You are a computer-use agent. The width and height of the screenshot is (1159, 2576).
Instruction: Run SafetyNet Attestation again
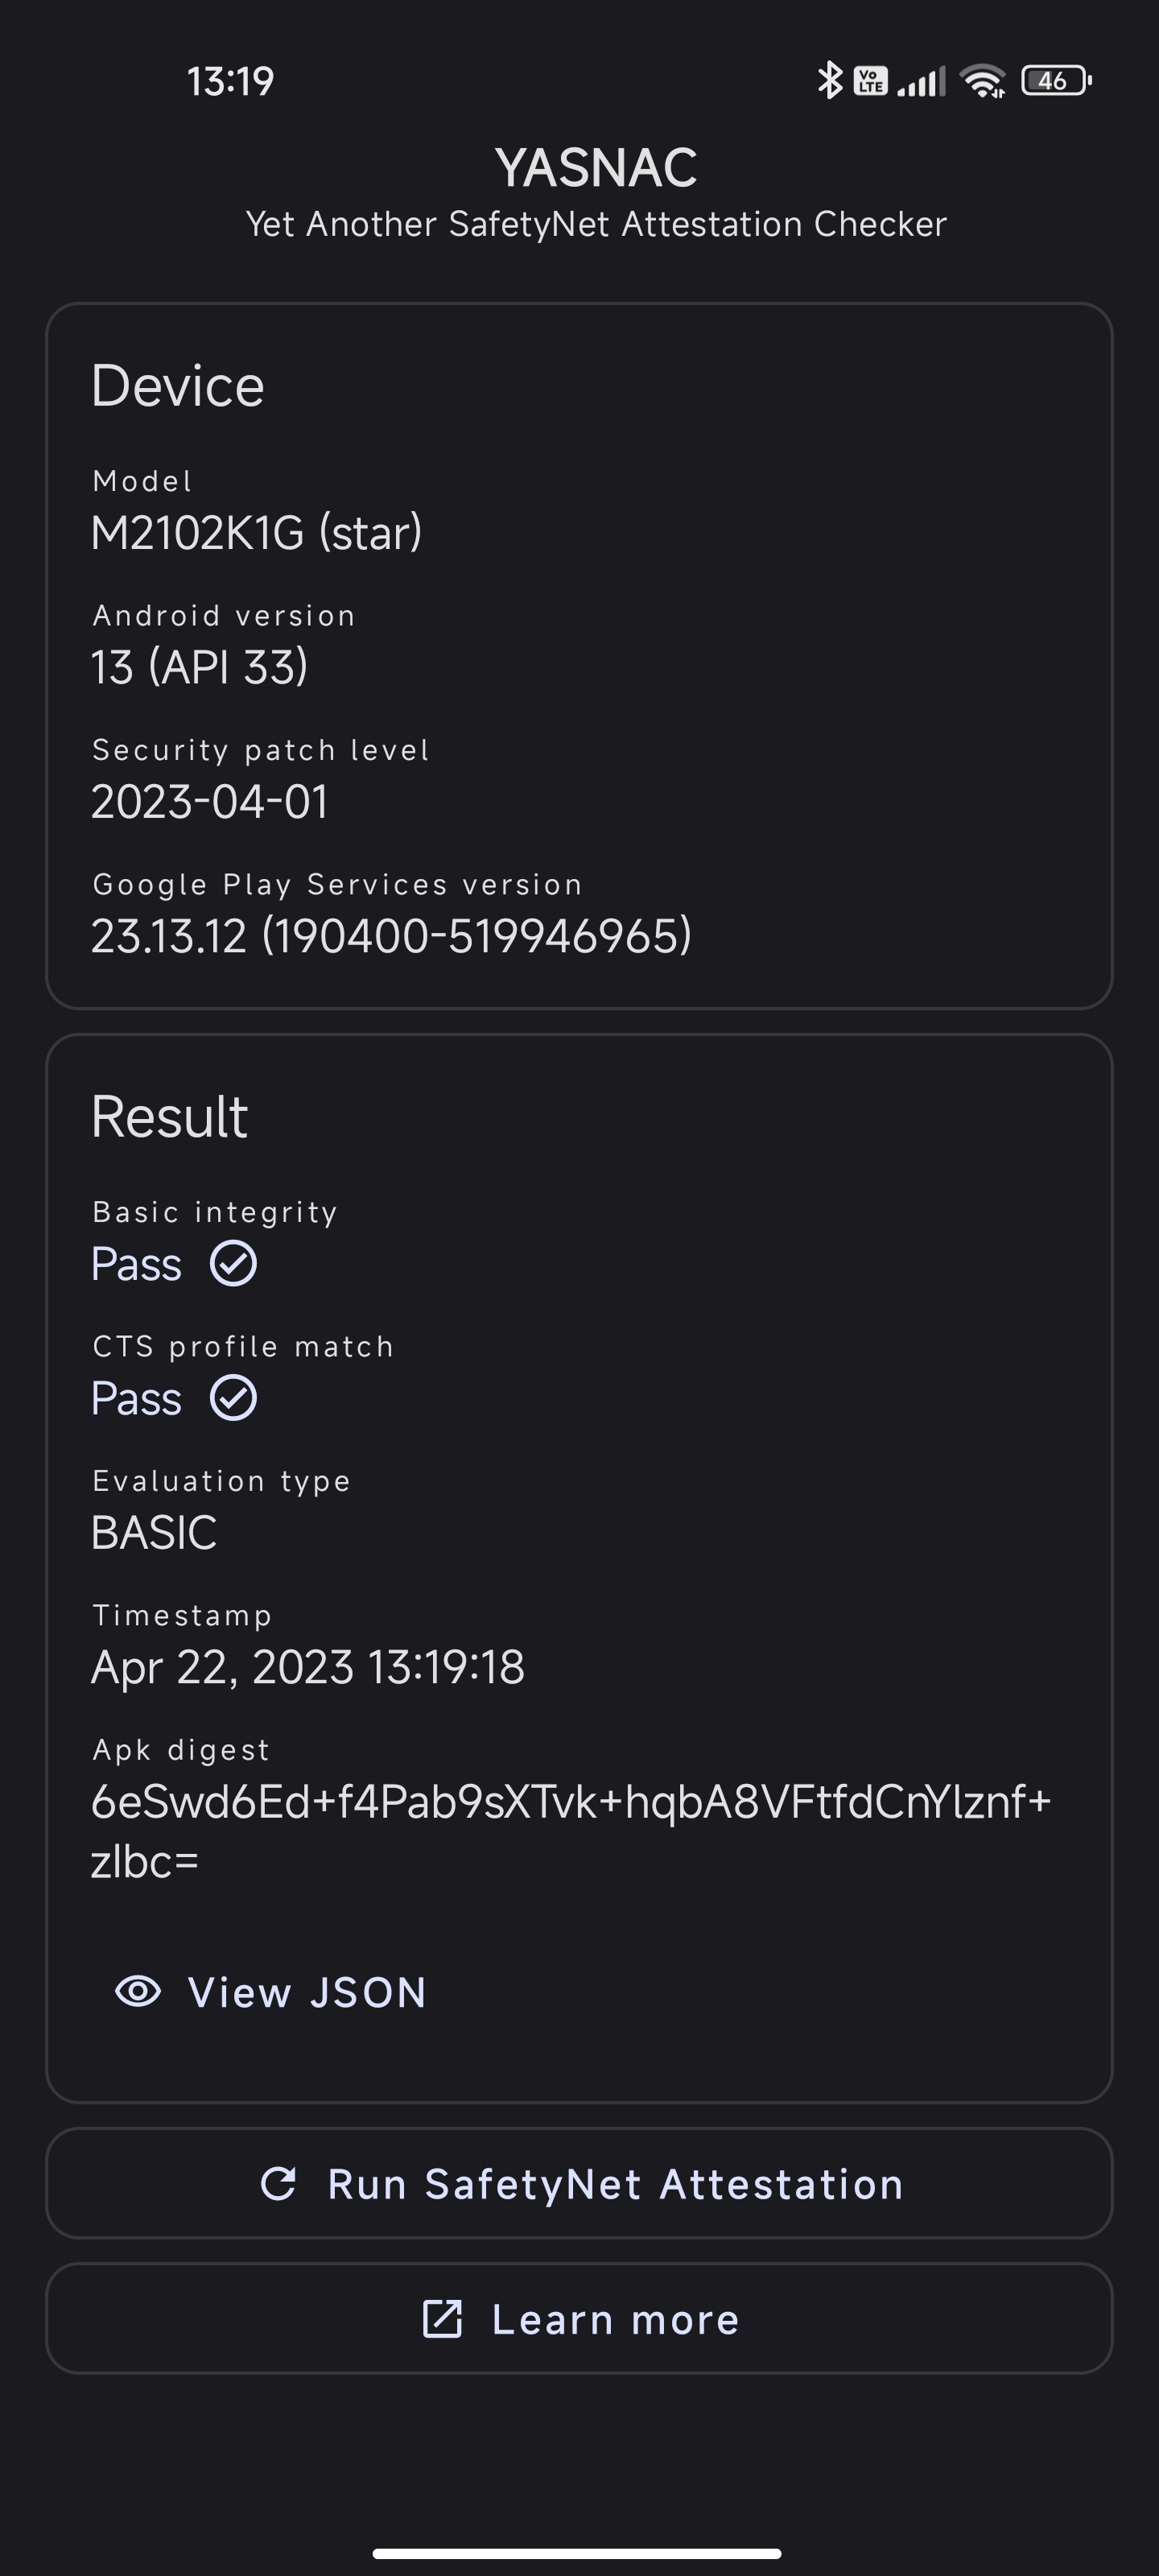(x=579, y=2183)
